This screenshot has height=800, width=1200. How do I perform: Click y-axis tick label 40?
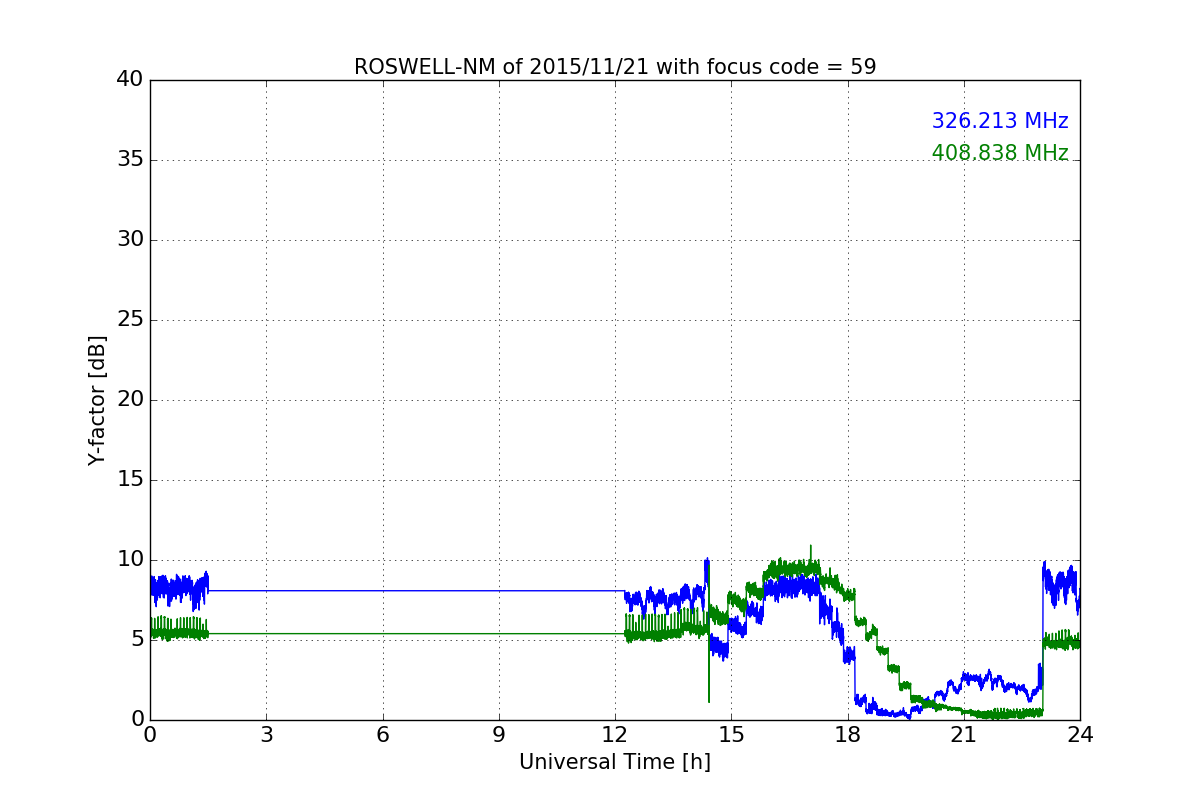[x=130, y=80]
